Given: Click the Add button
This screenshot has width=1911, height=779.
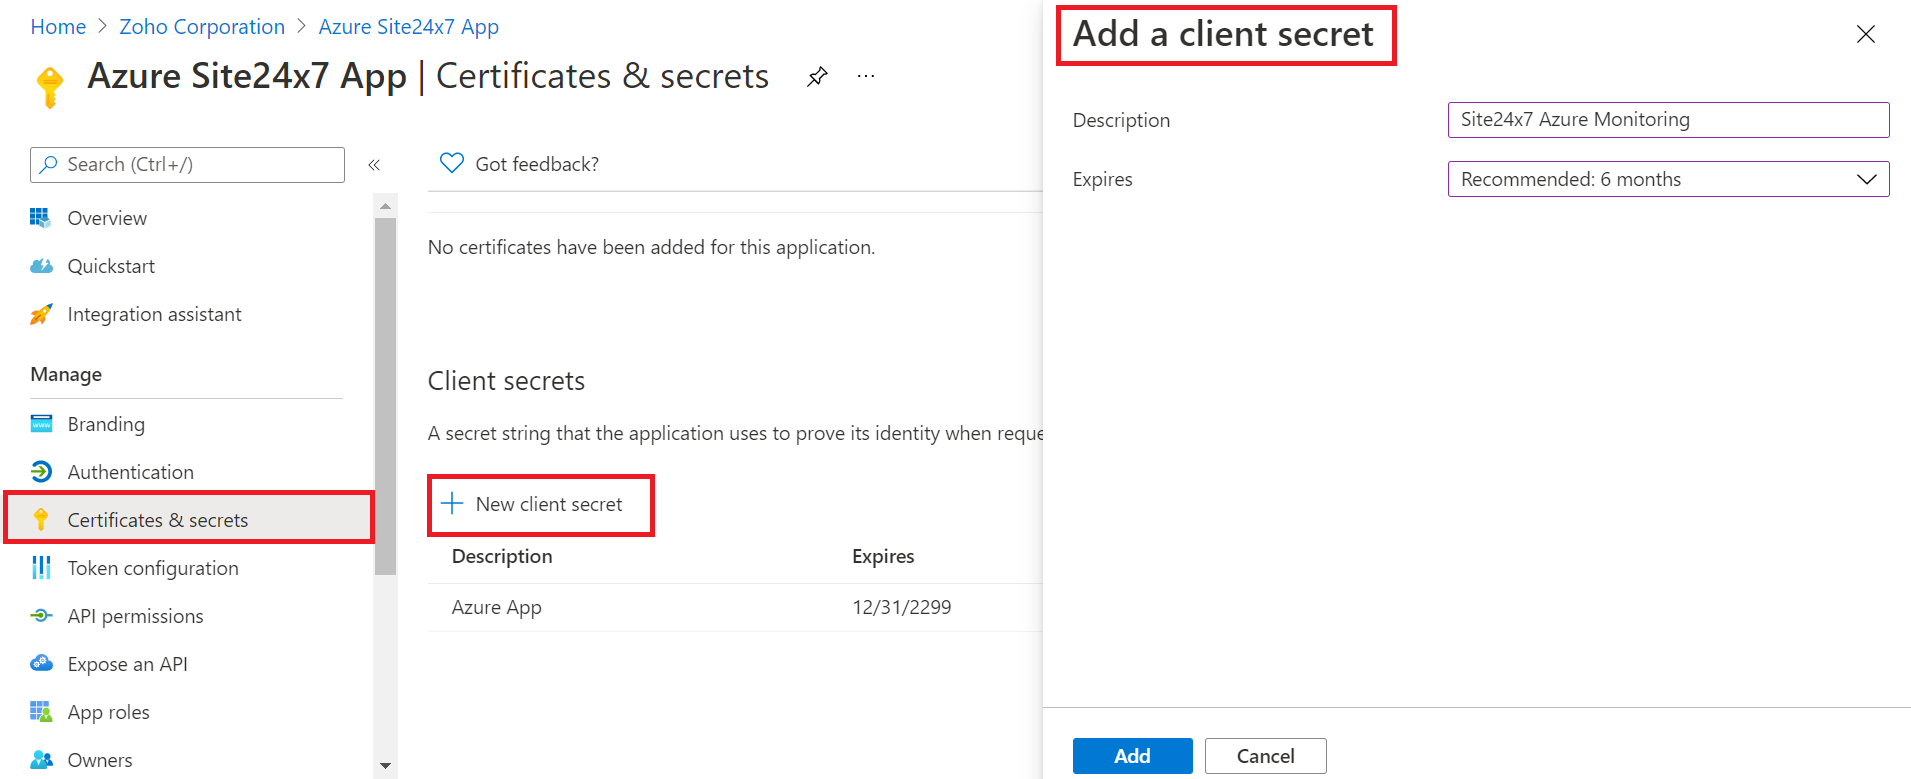Looking at the screenshot, I should [x=1132, y=756].
